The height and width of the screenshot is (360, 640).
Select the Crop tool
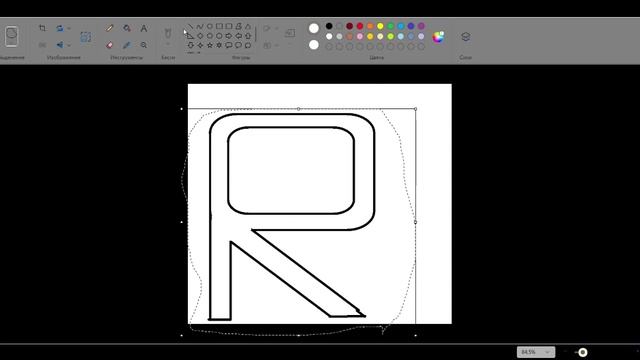42,28
